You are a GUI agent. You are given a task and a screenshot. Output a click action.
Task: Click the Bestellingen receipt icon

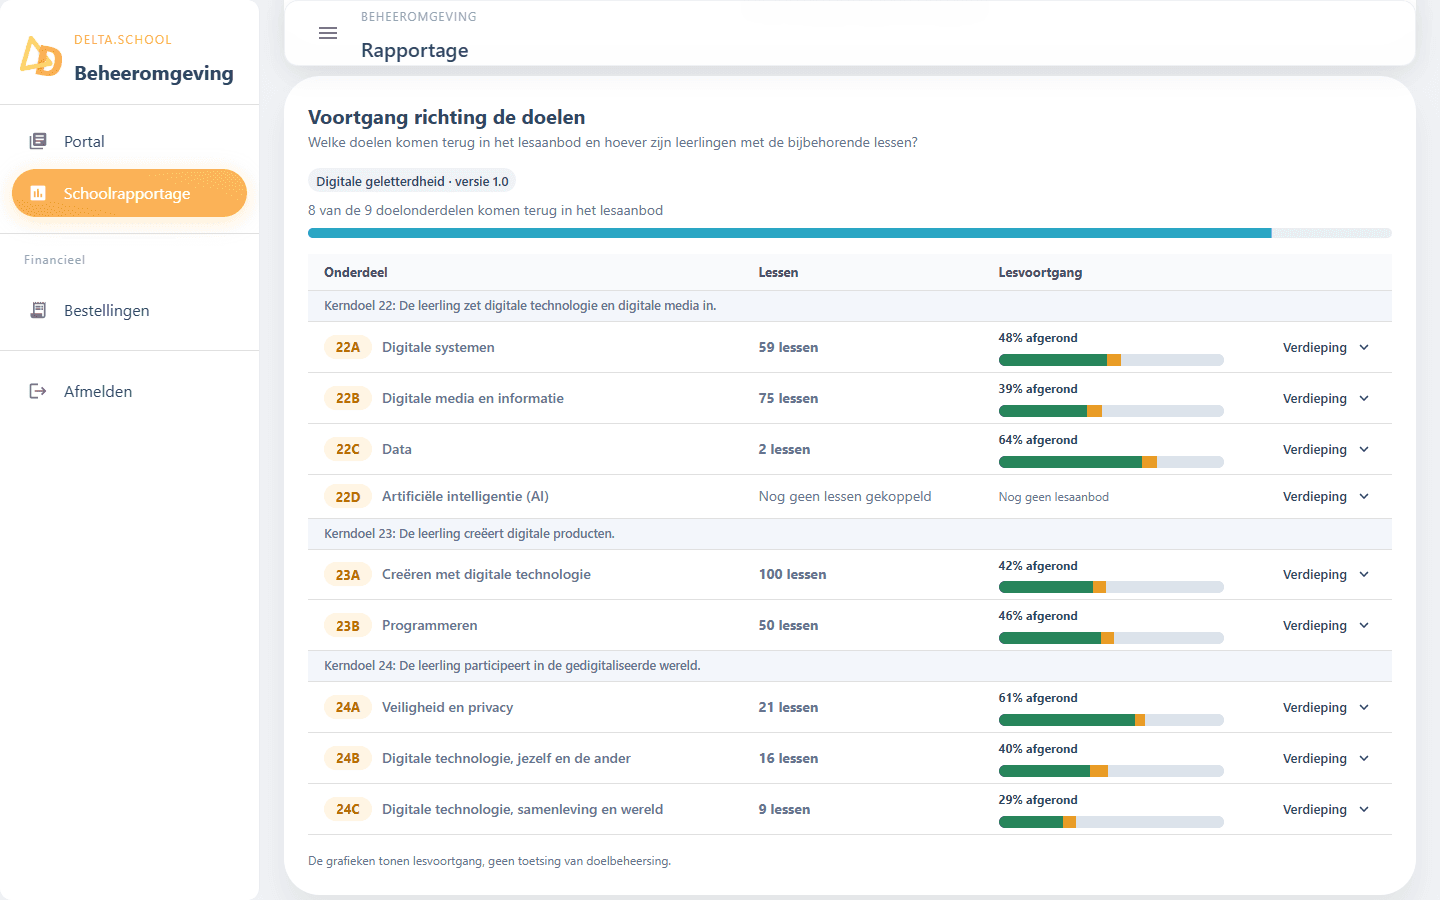pos(38,310)
